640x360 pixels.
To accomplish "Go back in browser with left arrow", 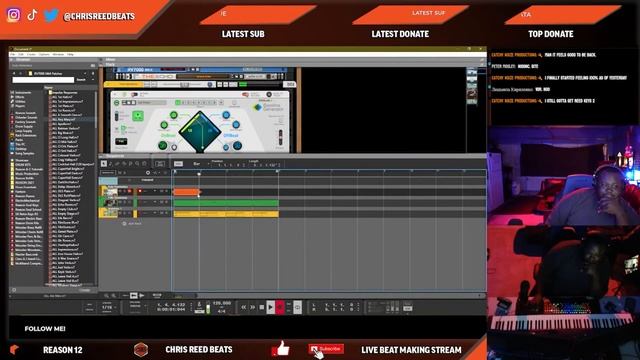I will (x=15, y=73).
